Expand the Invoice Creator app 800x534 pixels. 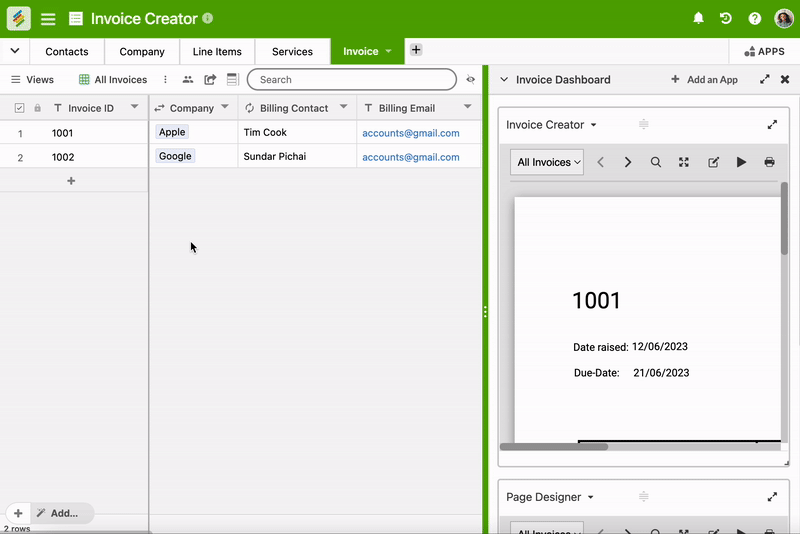[x=772, y=124]
